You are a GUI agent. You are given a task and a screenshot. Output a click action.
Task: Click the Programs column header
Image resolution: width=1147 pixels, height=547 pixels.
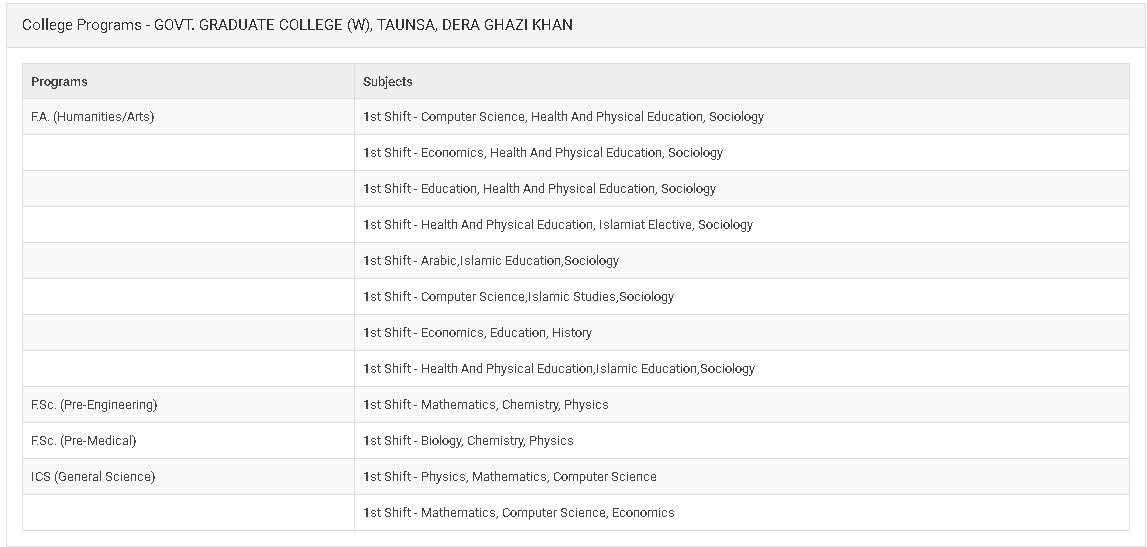pos(59,82)
